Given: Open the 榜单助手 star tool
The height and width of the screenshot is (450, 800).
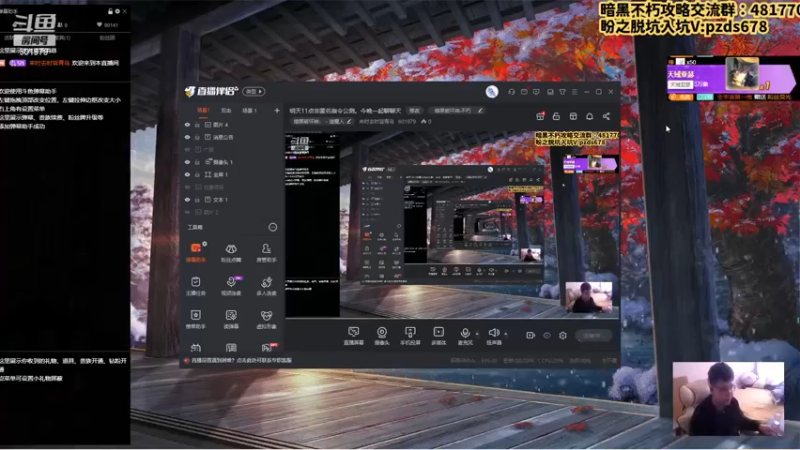Looking at the screenshot, I should 195,319.
